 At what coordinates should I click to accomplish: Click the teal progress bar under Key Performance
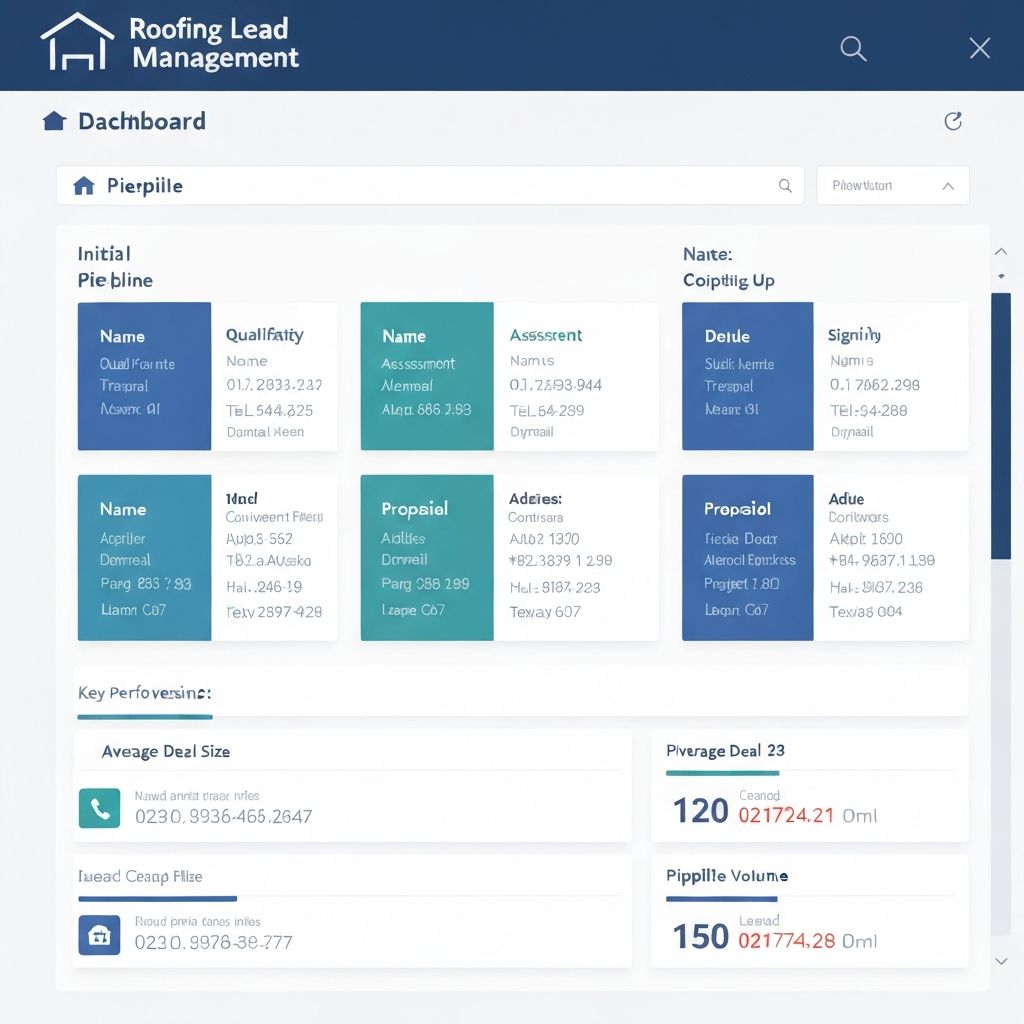click(144, 716)
